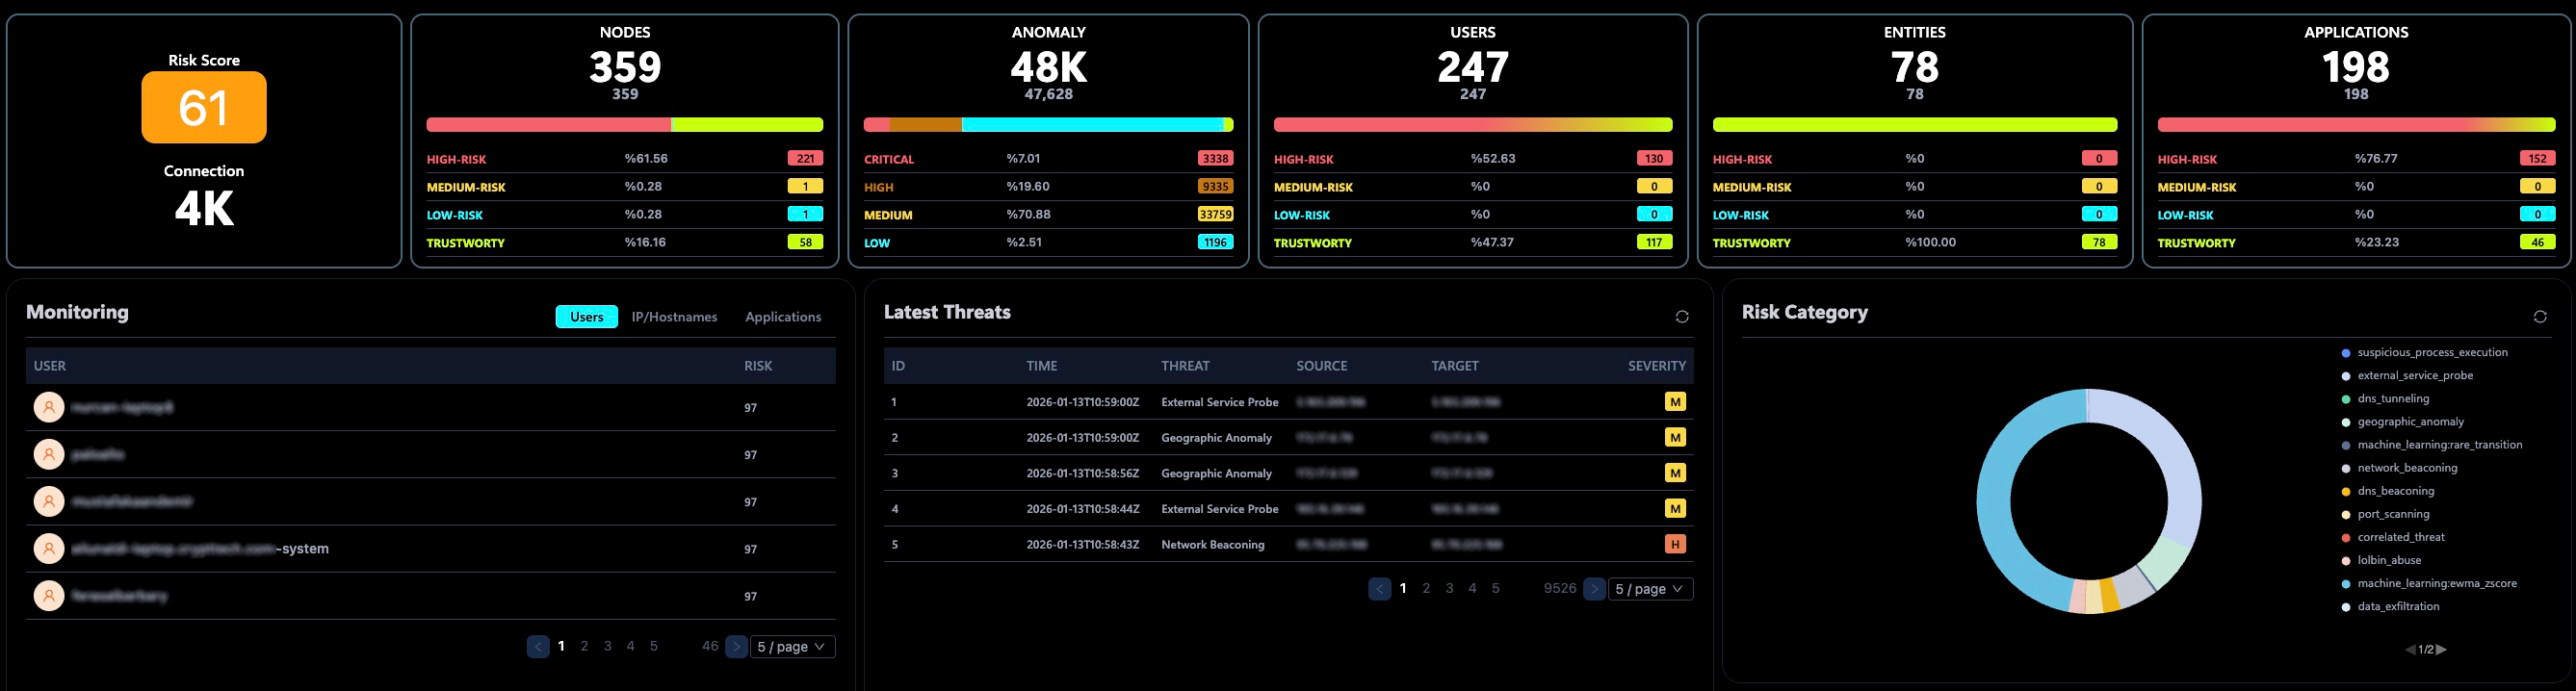
Task: Click the H severity badge for Network Beaconing
Action: (1675, 545)
